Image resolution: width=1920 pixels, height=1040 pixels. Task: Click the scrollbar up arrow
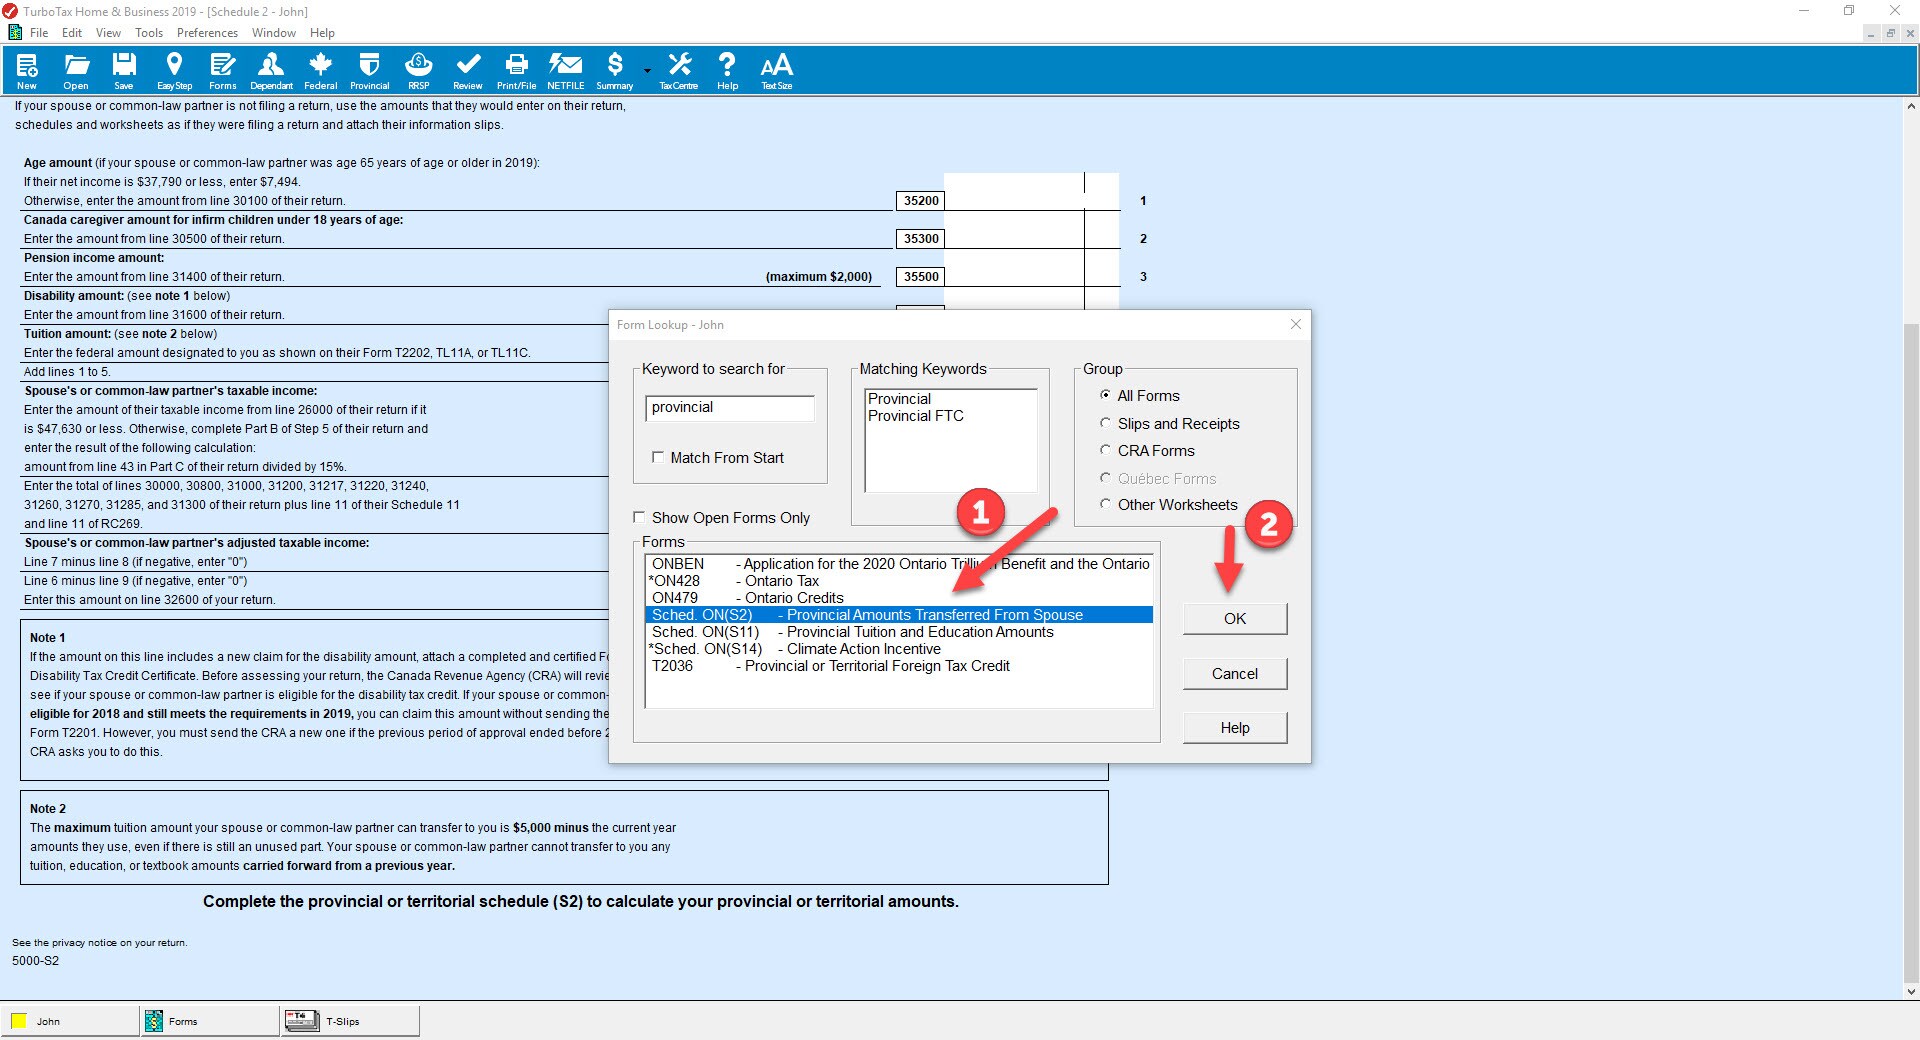[1911, 105]
